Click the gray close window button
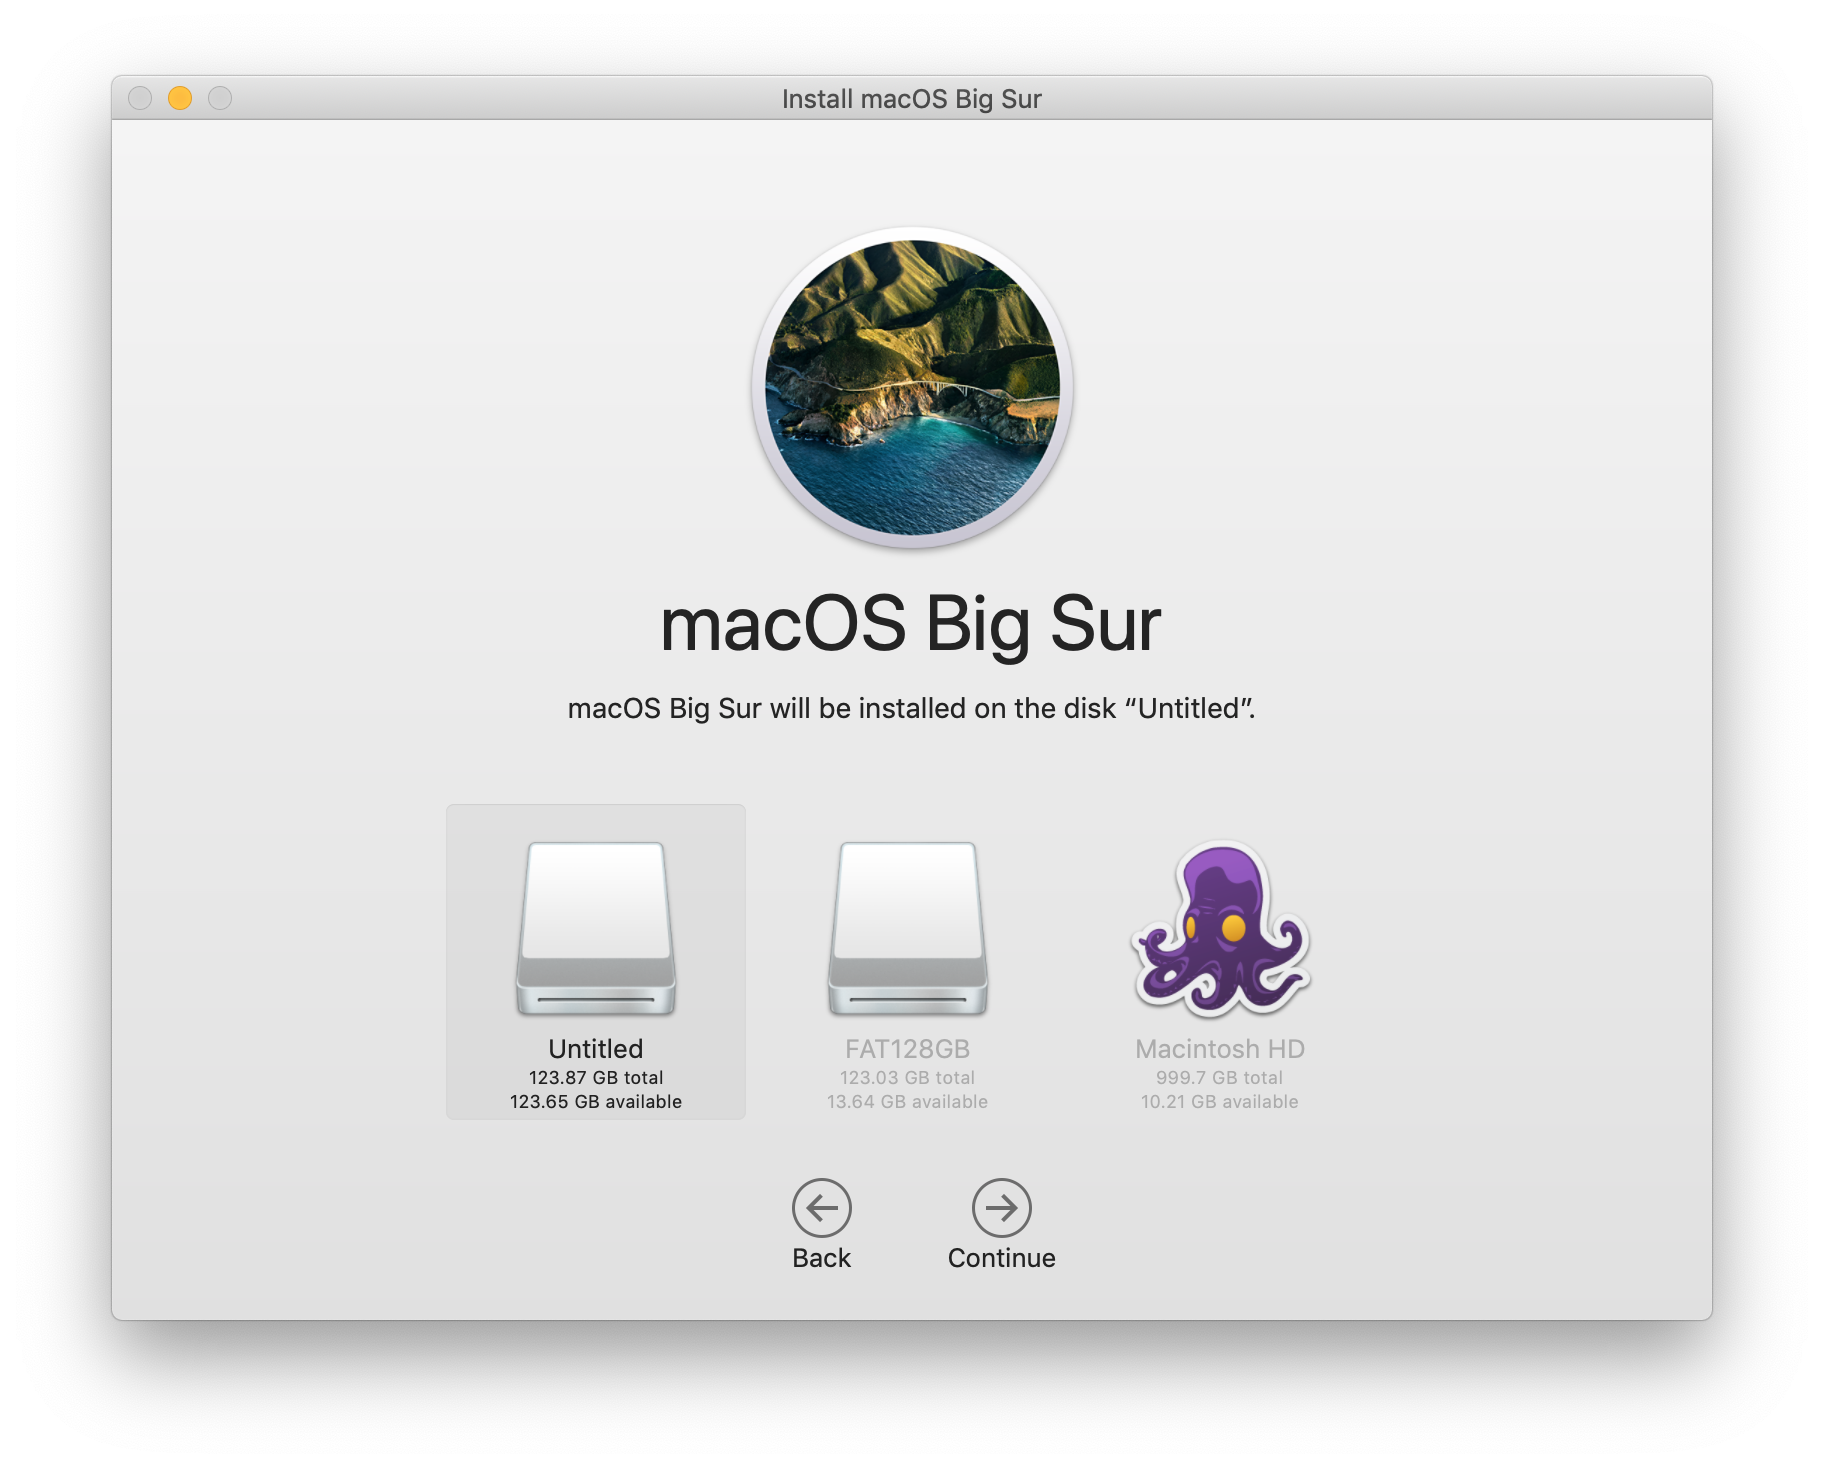The image size is (1824, 1468). click(x=140, y=98)
